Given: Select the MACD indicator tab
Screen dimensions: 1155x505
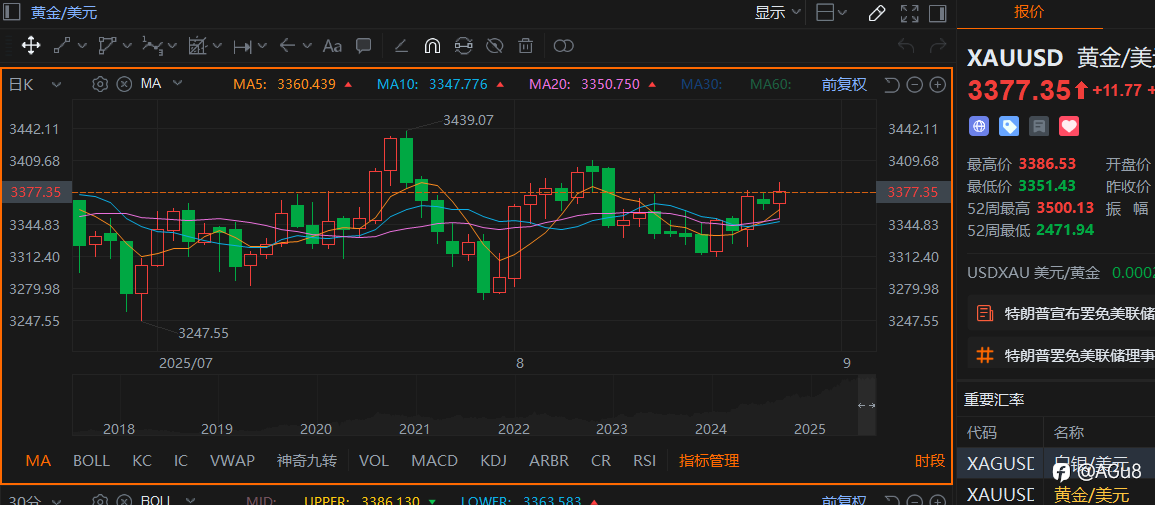Looking at the screenshot, I should coord(435,461).
